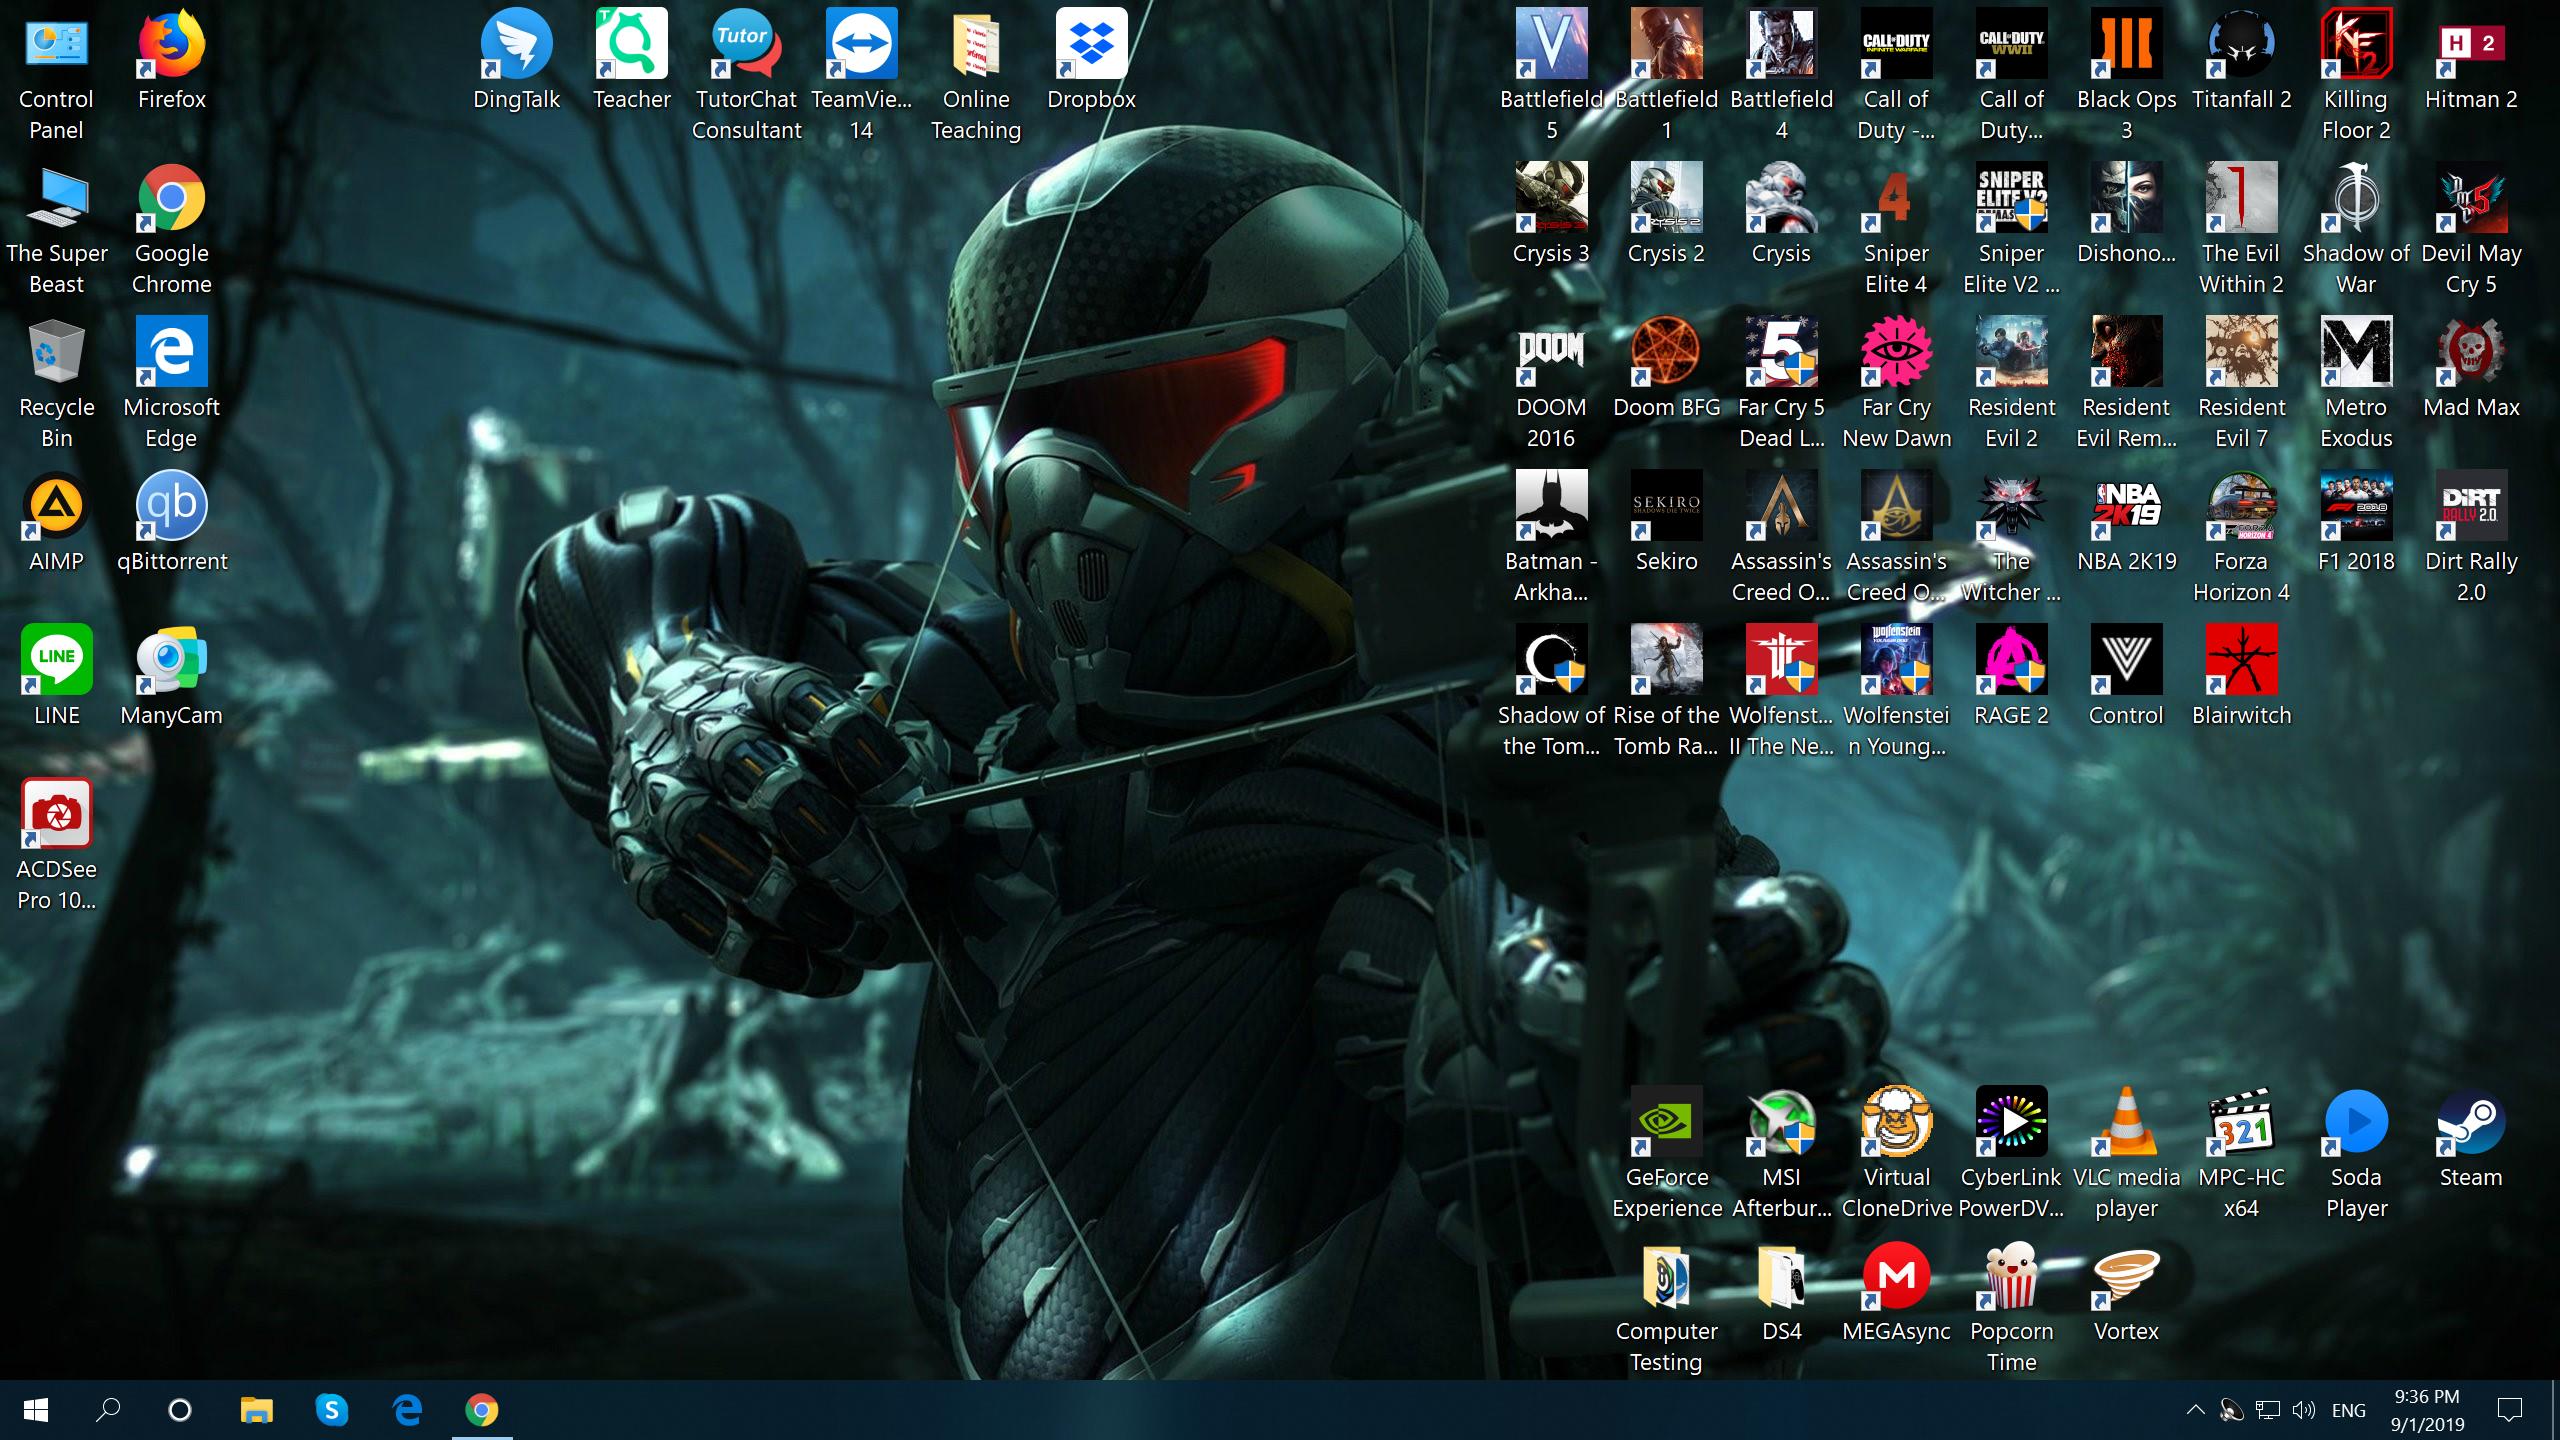
Task: Open the Windows Start menu
Action: (x=36, y=1410)
